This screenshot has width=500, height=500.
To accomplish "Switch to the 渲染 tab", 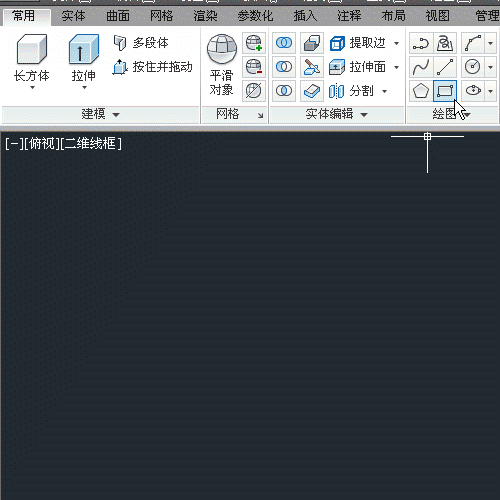I will pyautogui.click(x=206, y=16).
